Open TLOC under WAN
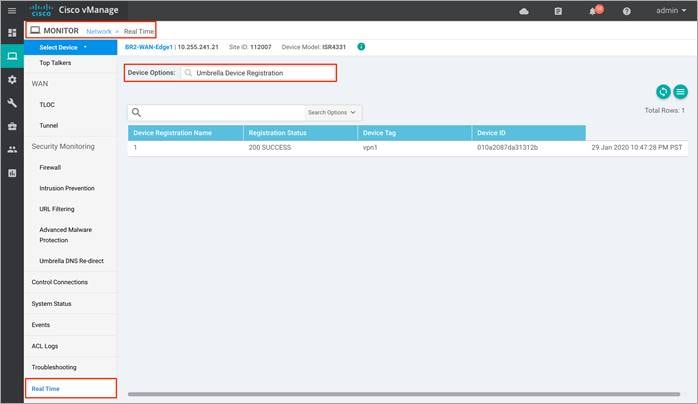The height and width of the screenshot is (404, 698). 47,105
